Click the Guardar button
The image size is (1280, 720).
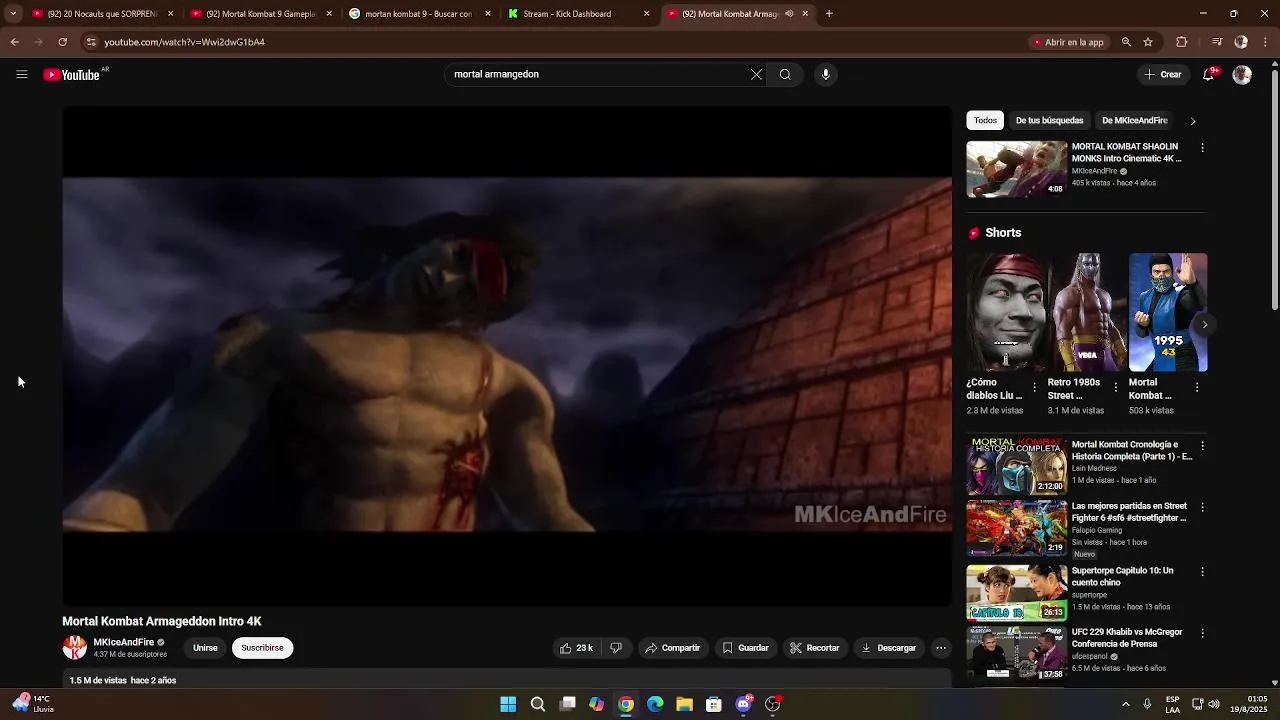[745, 648]
